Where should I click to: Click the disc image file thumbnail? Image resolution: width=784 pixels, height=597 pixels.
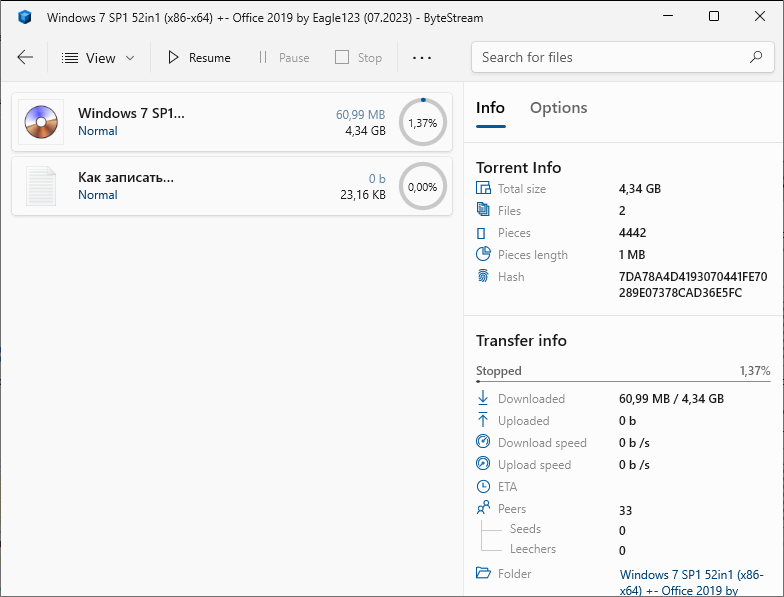(41, 122)
